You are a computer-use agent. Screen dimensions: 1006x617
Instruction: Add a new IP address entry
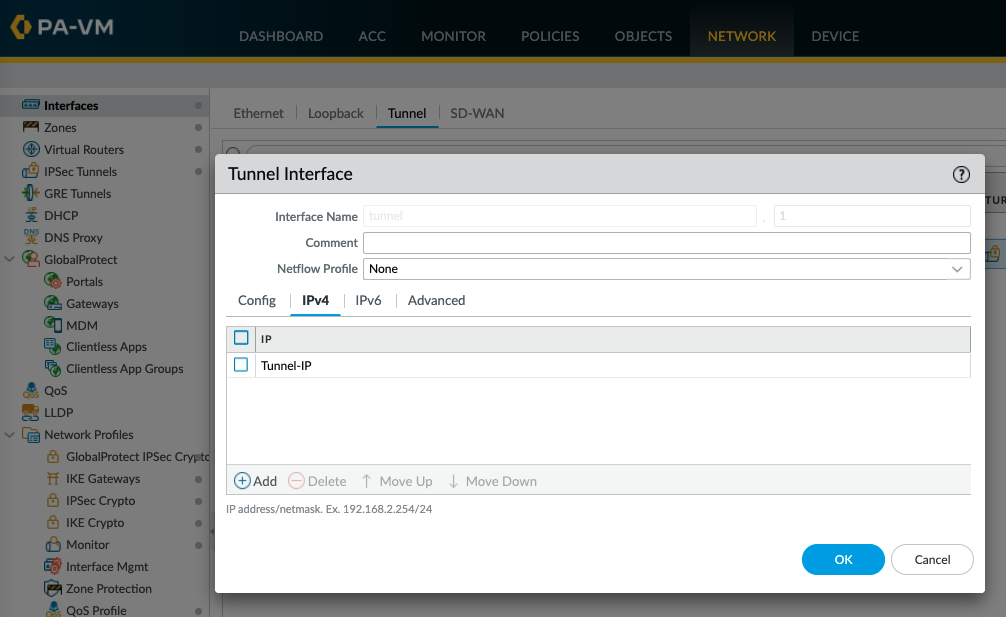(x=255, y=481)
